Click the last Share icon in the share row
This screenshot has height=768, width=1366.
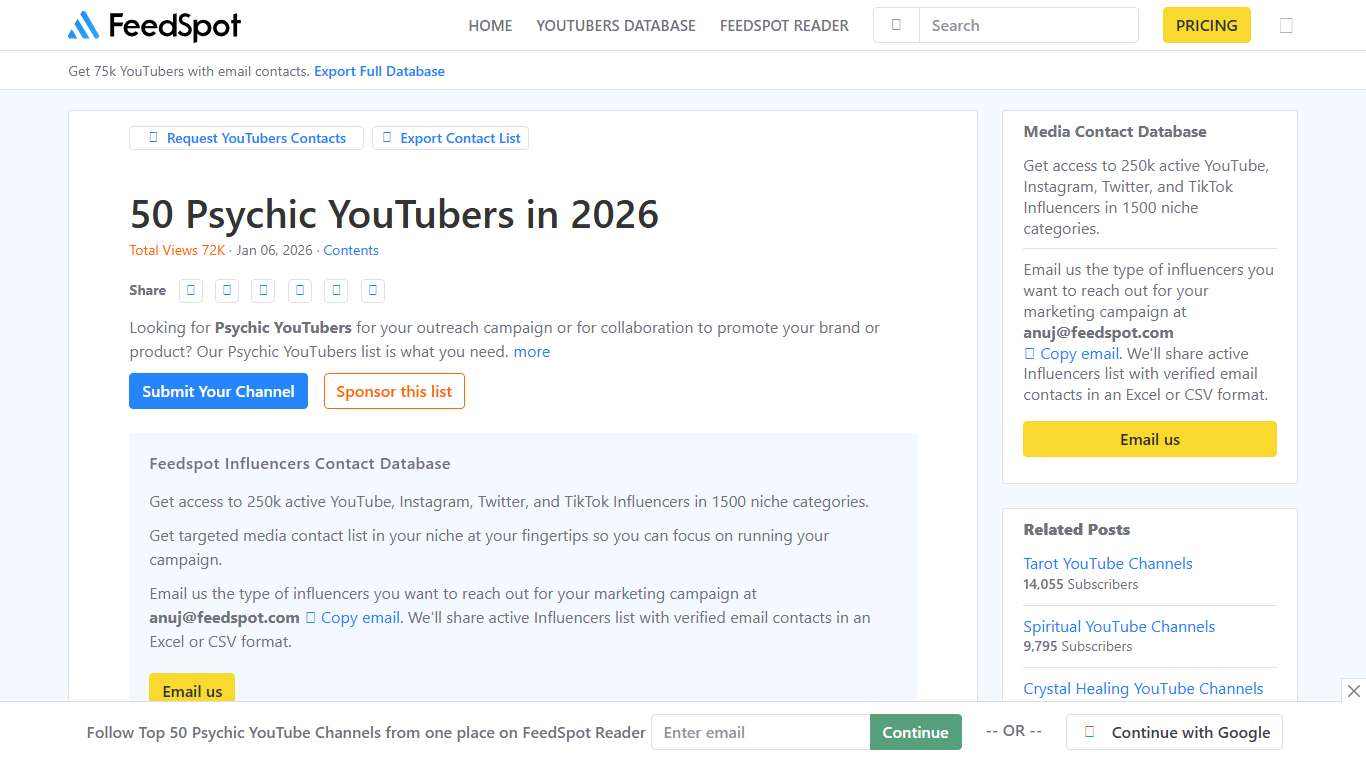[x=372, y=290]
